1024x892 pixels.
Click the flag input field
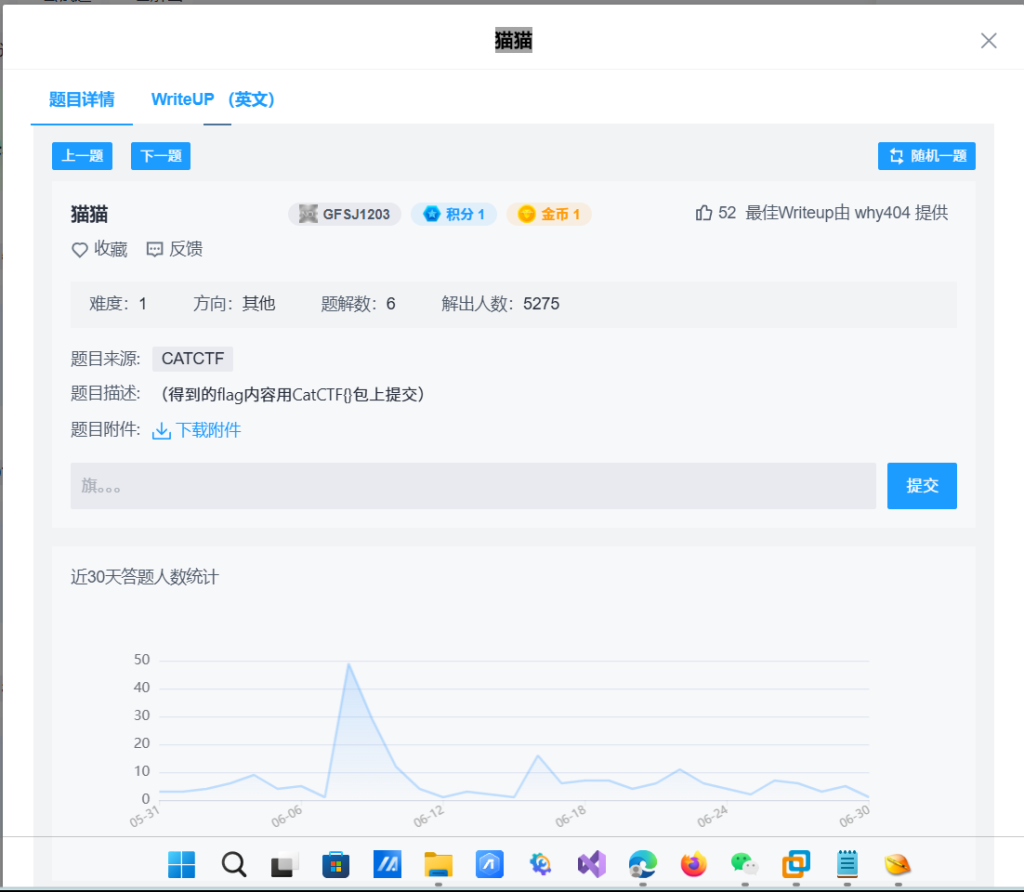coord(472,486)
